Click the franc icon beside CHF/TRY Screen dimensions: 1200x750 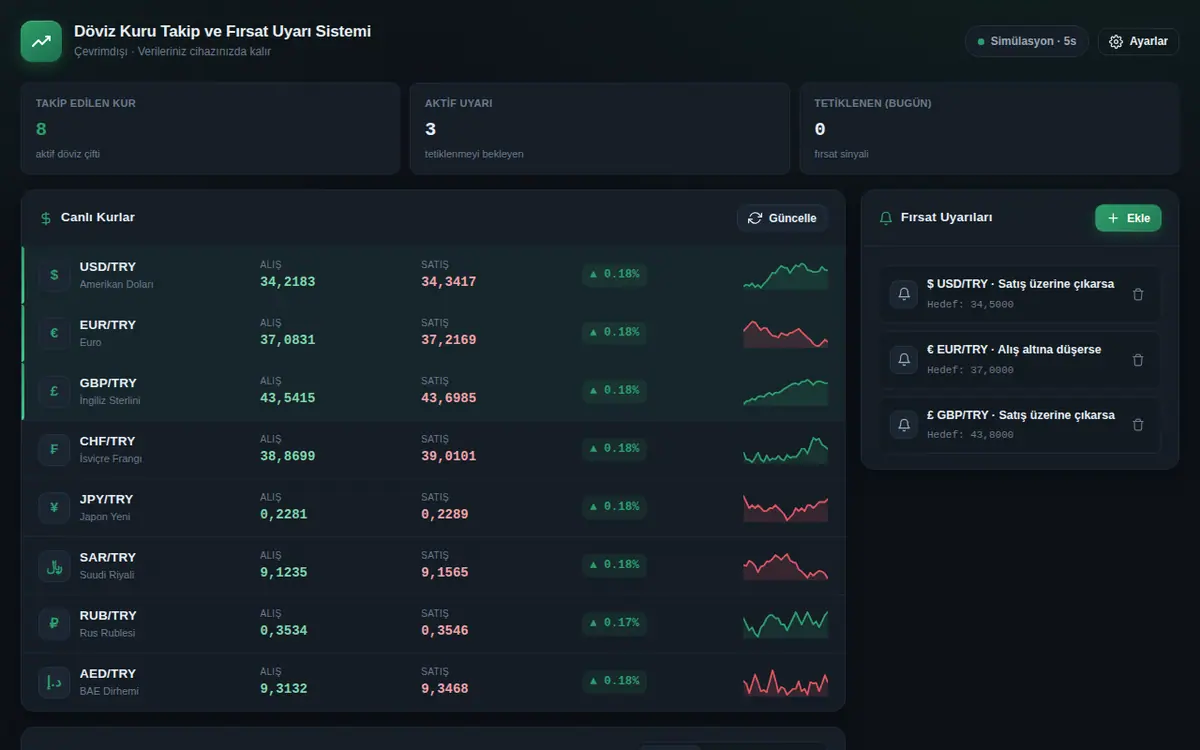54,449
